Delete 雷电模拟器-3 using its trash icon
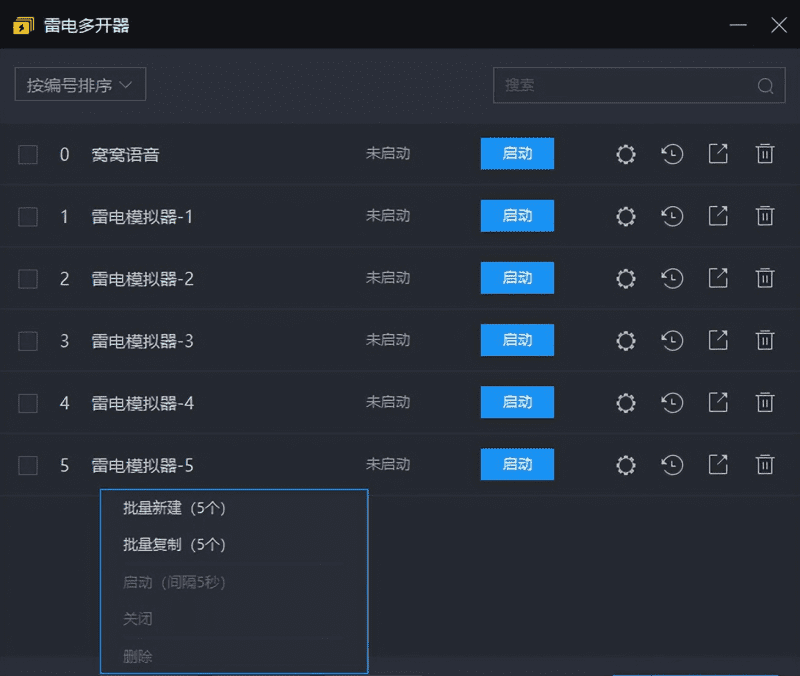800x676 pixels. point(764,340)
